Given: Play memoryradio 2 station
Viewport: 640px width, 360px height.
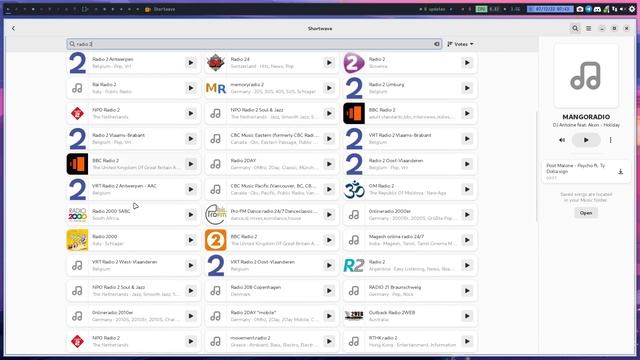Looking at the screenshot, I should click(329, 88).
